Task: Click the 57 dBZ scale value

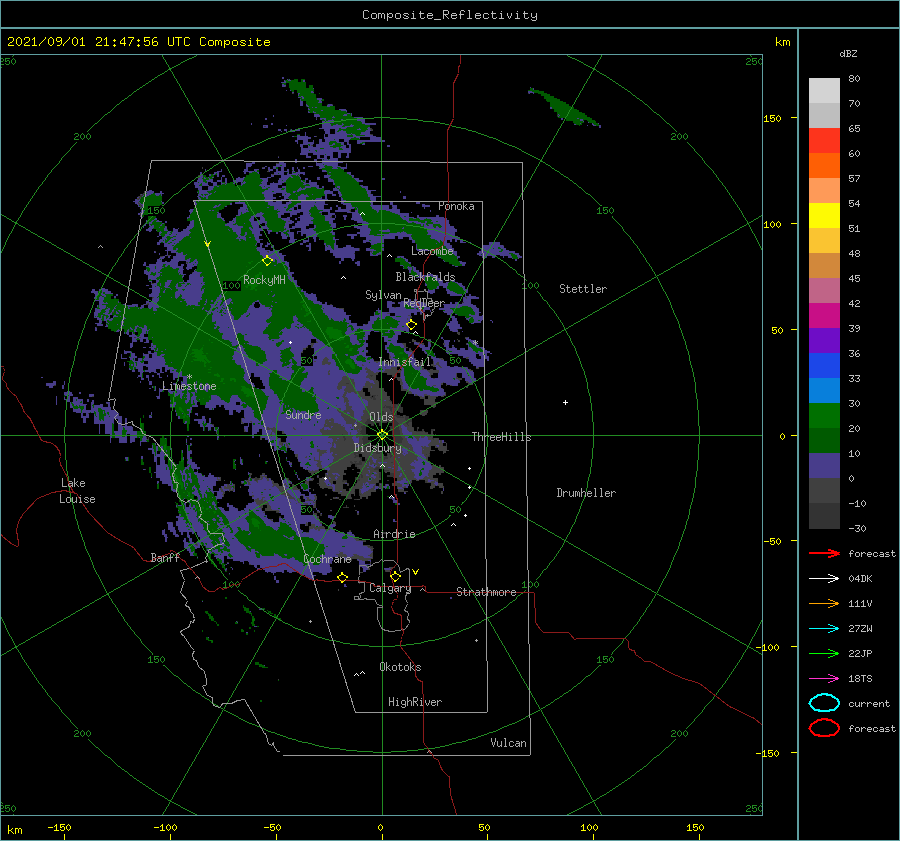Action: click(854, 179)
